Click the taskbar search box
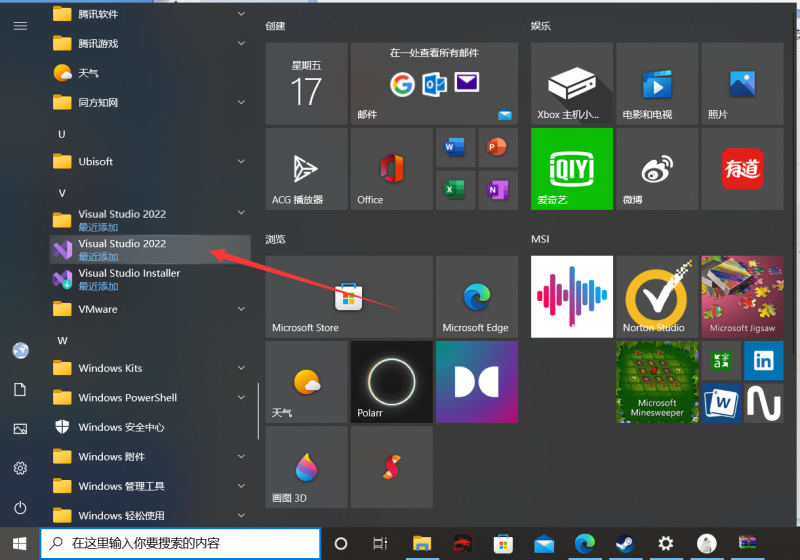800x560 pixels. (180, 543)
